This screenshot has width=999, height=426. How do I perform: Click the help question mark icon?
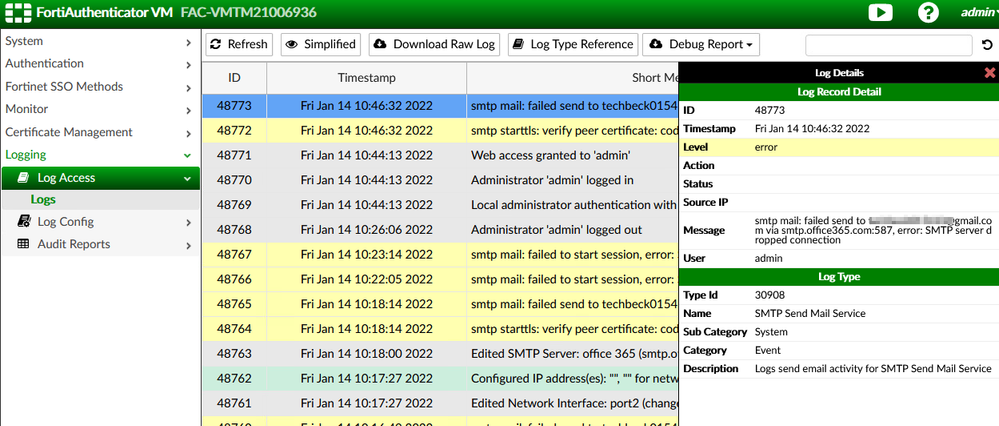(x=928, y=13)
